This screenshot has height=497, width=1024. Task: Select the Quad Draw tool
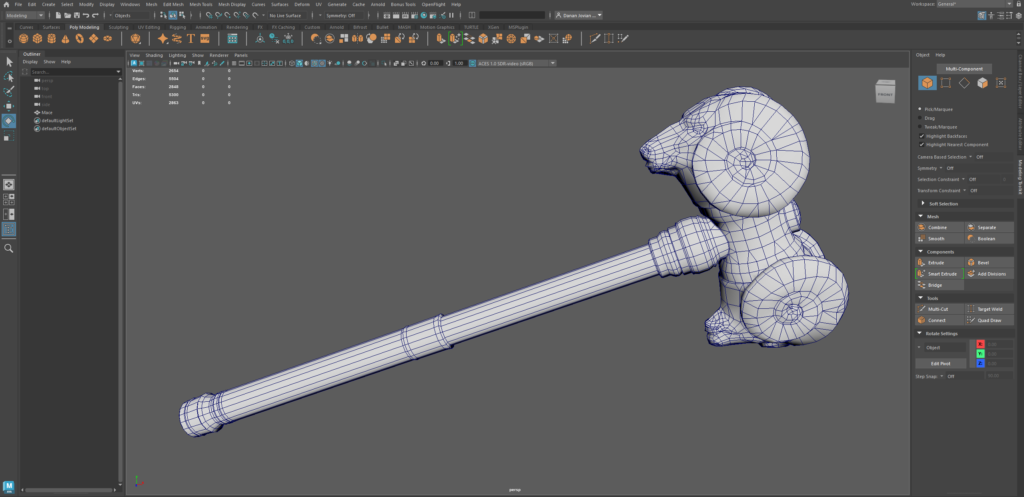988,320
